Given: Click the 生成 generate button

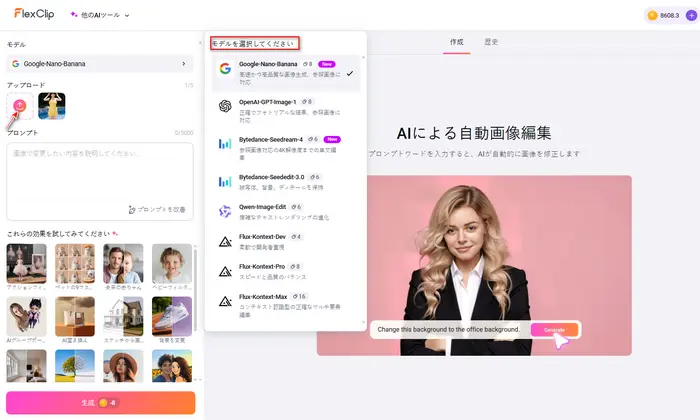Looking at the screenshot, I should pos(100,403).
